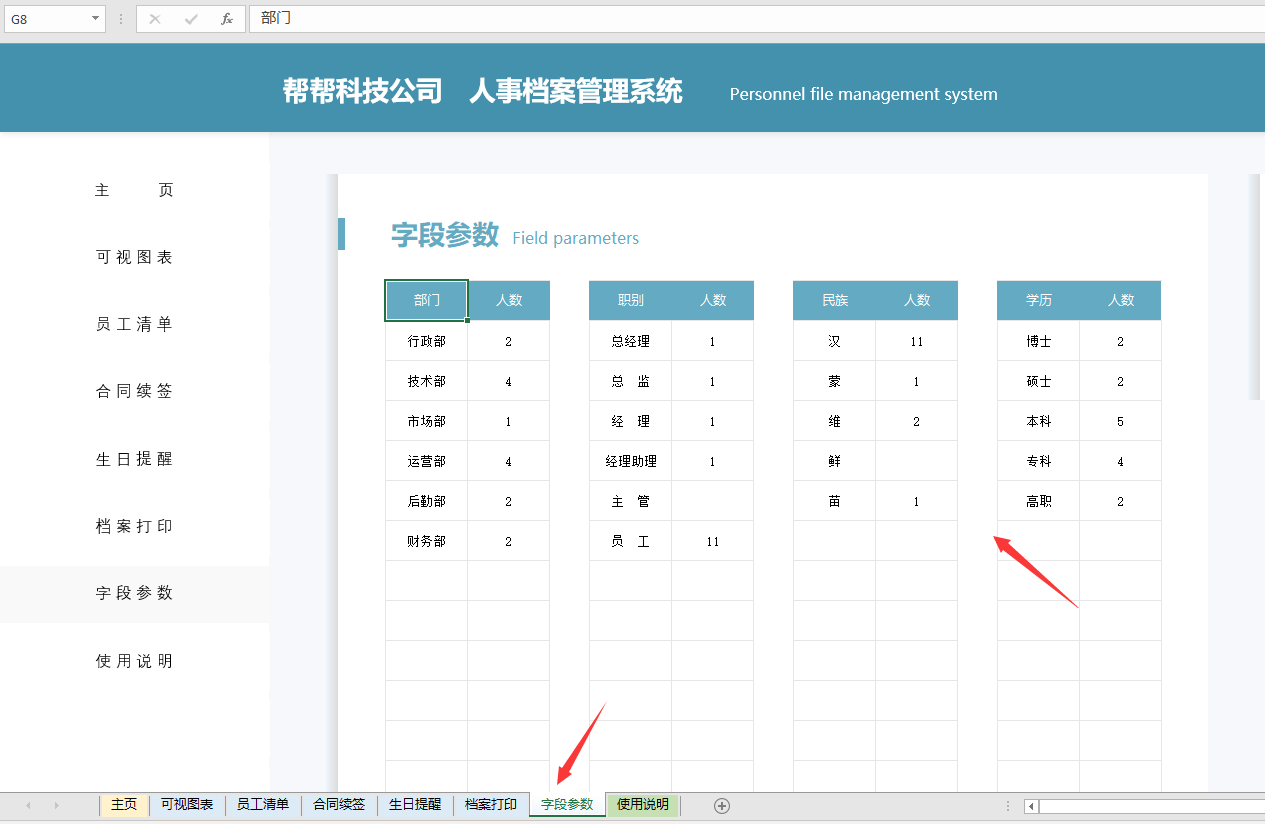Viewport: 1265px width, 824px height.
Task: Select the 职别 header cell
Action: [x=630, y=300]
